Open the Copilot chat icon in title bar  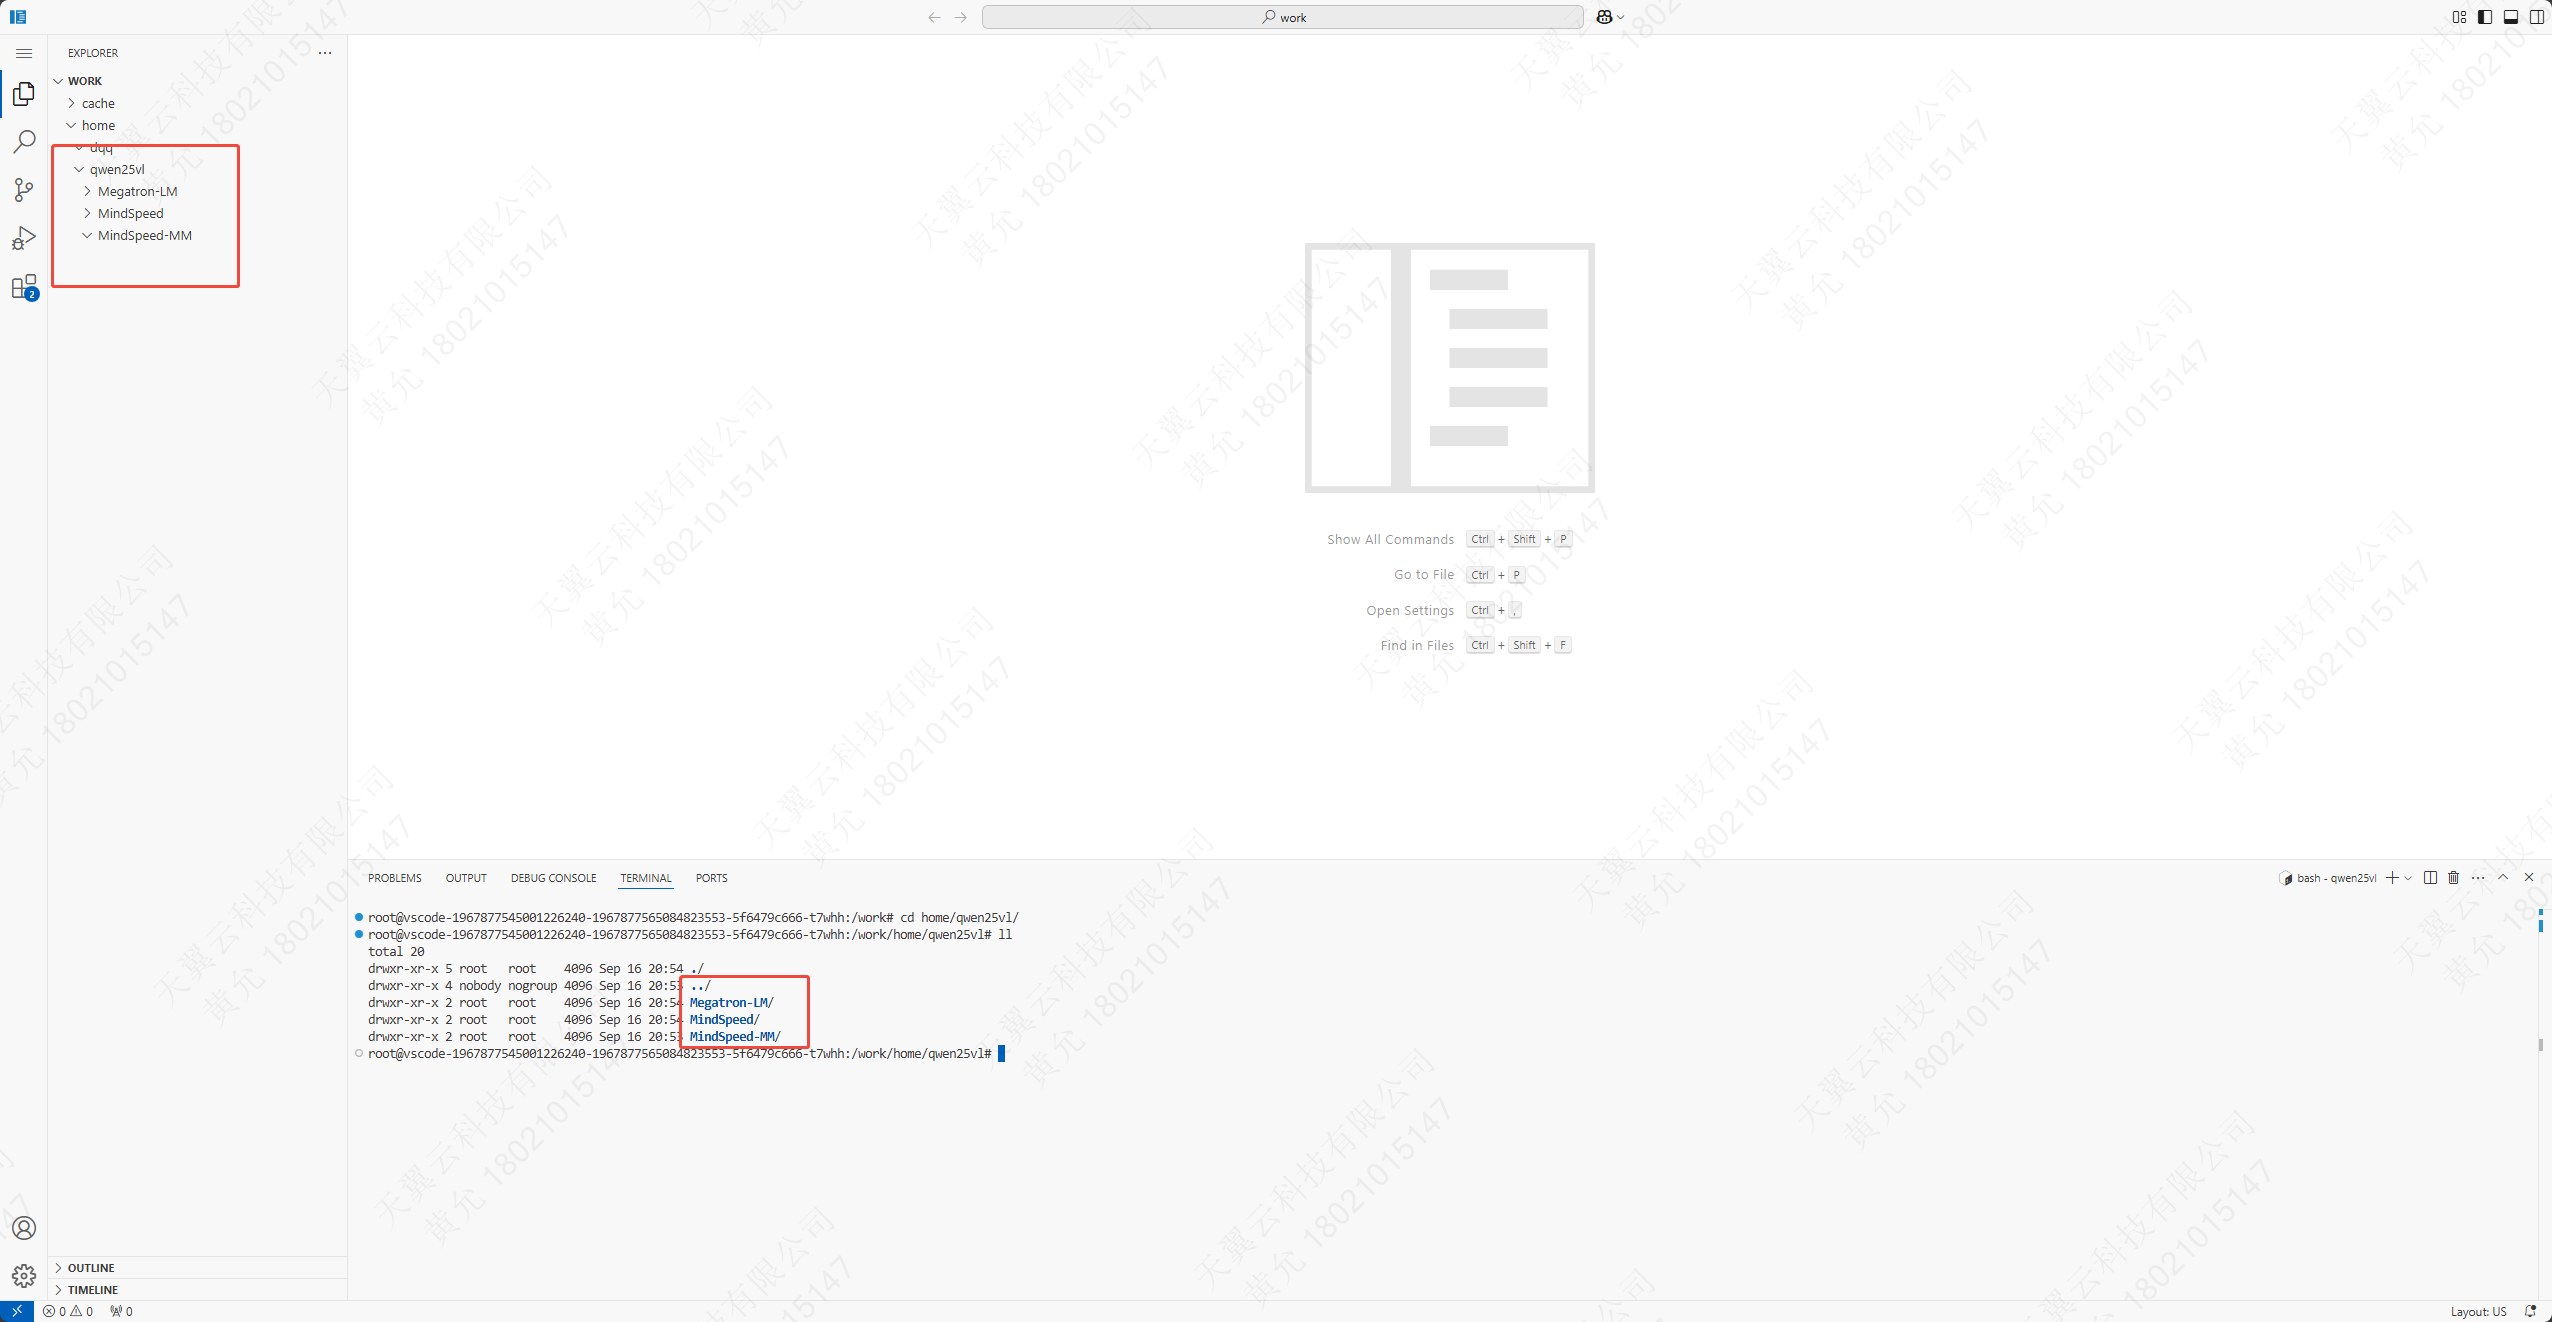coord(1604,17)
